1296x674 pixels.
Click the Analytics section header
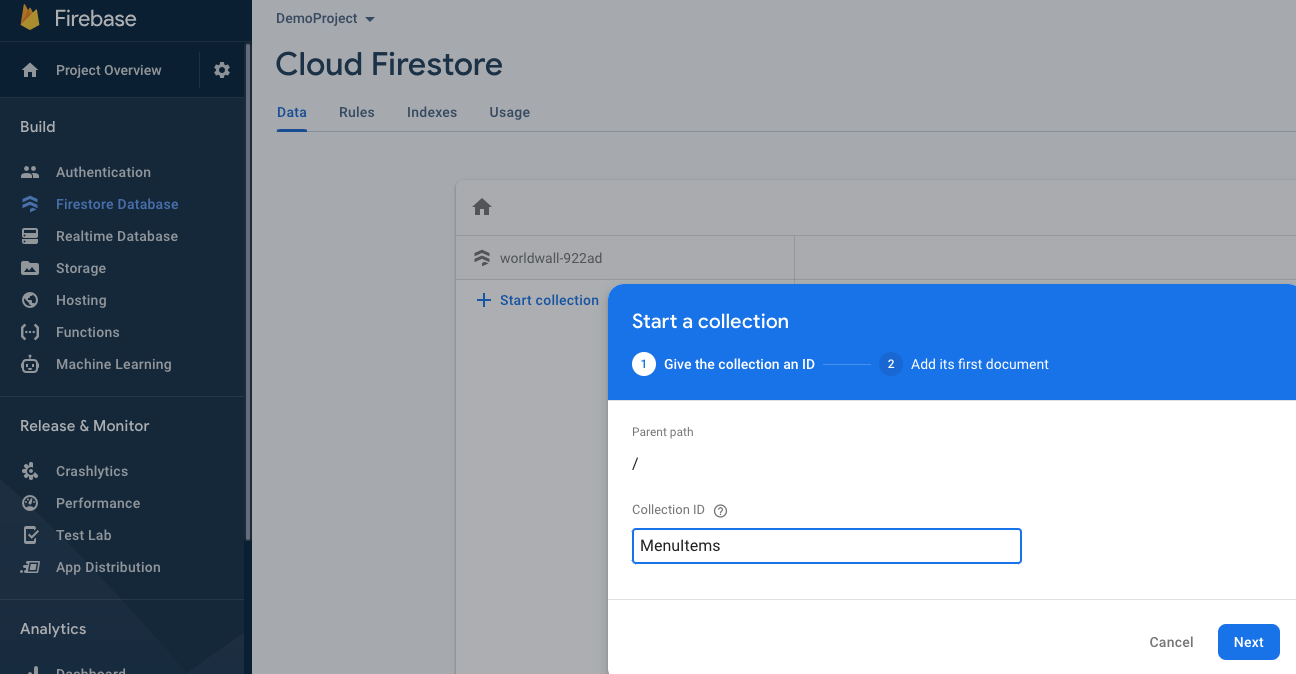(x=53, y=629)
